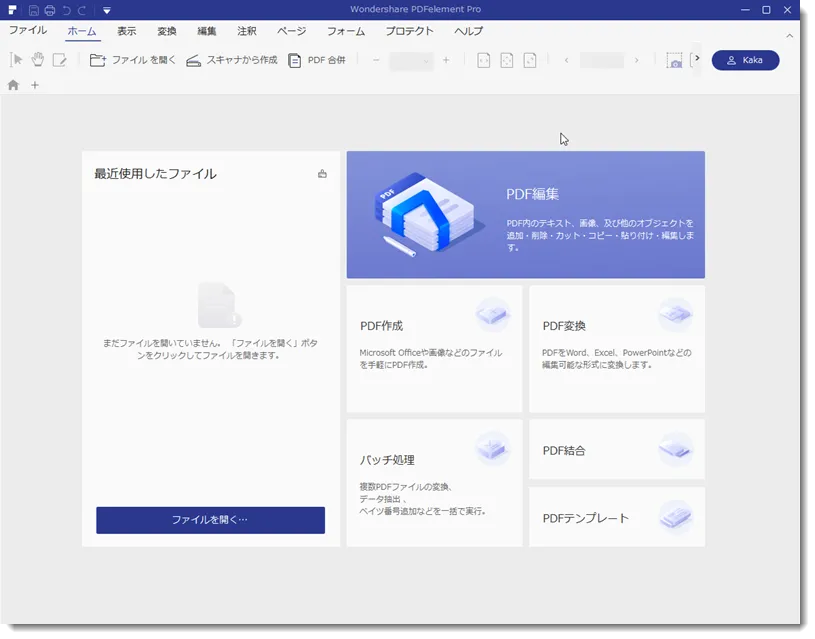
Task: Switch to the 表示 tab
Action: (126, 31)
